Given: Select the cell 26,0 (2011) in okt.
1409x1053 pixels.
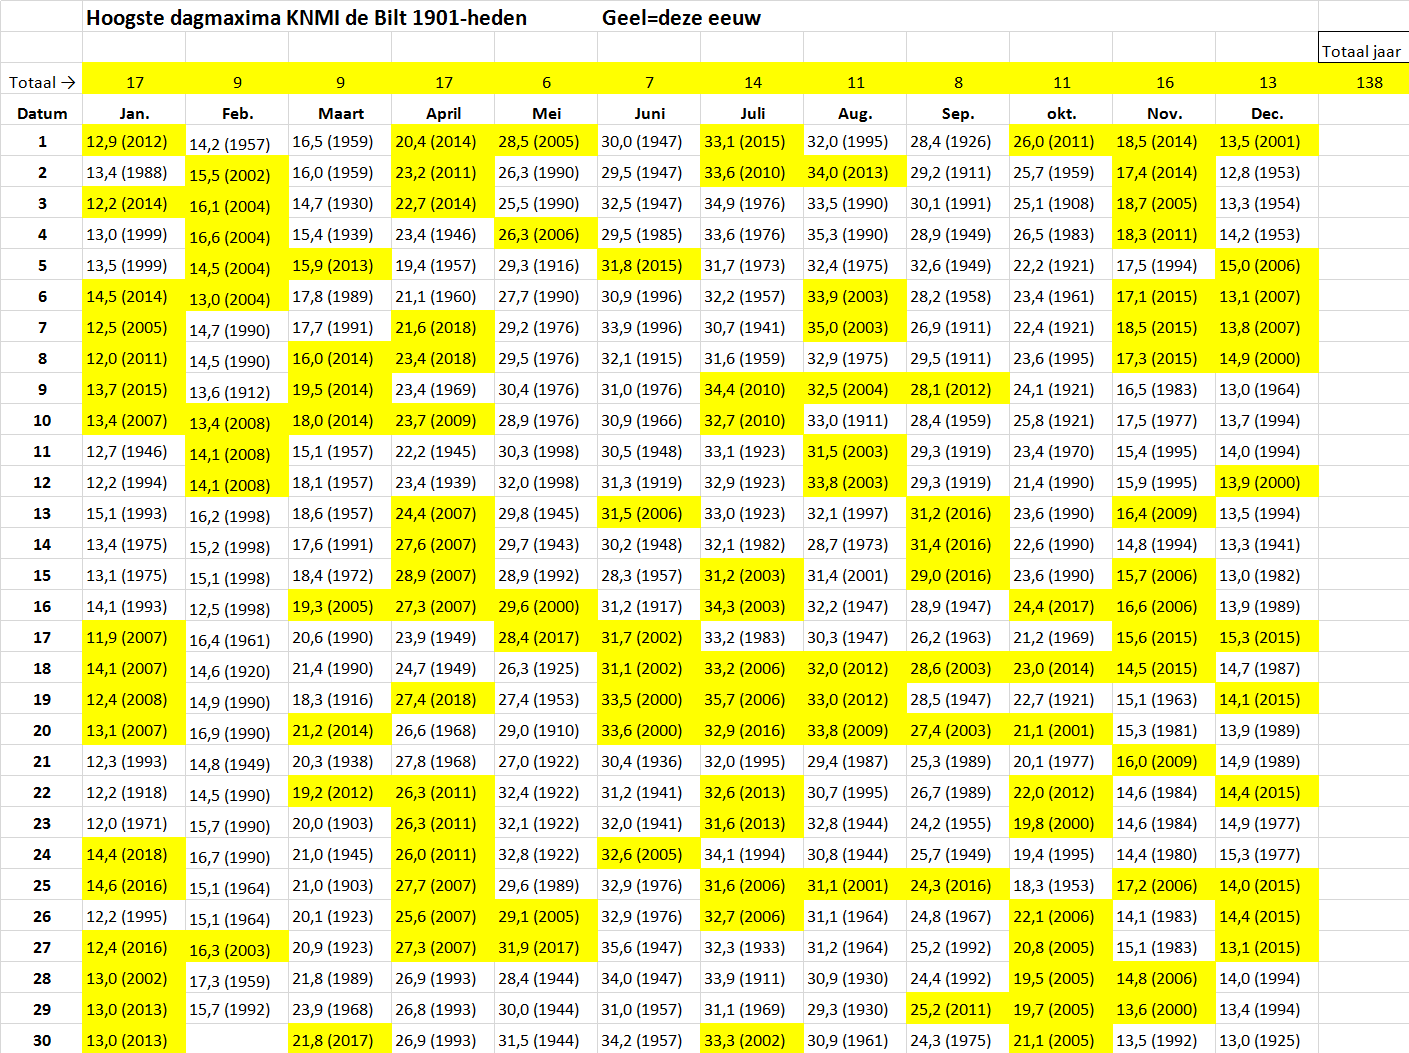Looking at the screenshot, I should (1061, 141).
